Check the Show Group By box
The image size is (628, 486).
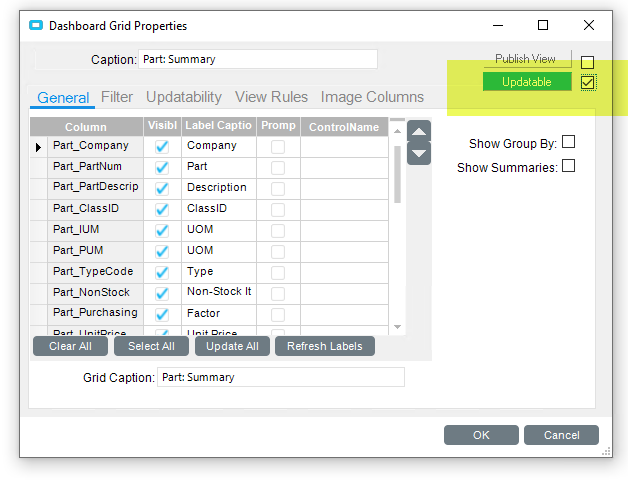(x=569, y=143)
